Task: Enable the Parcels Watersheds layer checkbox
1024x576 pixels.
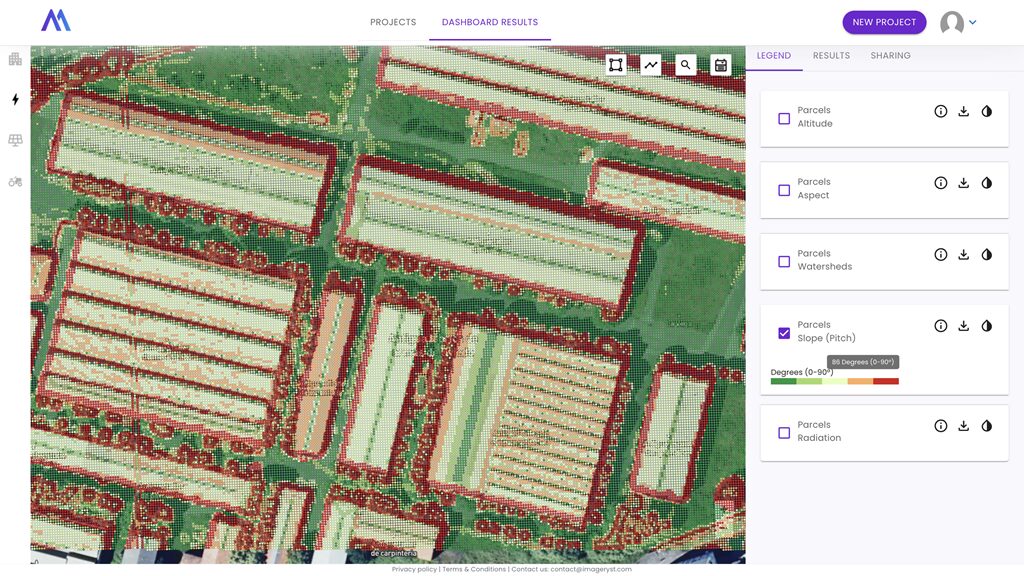Action: tap(784, 261)
